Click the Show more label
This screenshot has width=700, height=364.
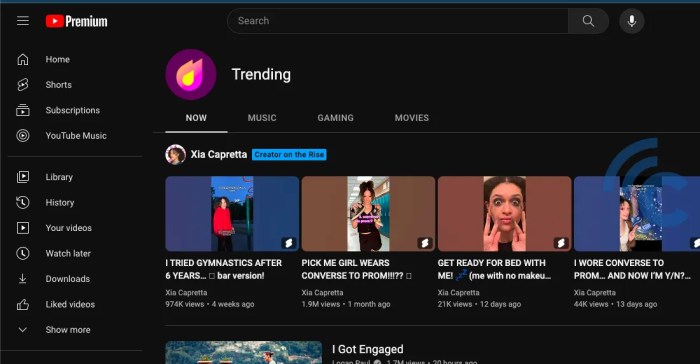pyautogui.click(x=68, y=330)
